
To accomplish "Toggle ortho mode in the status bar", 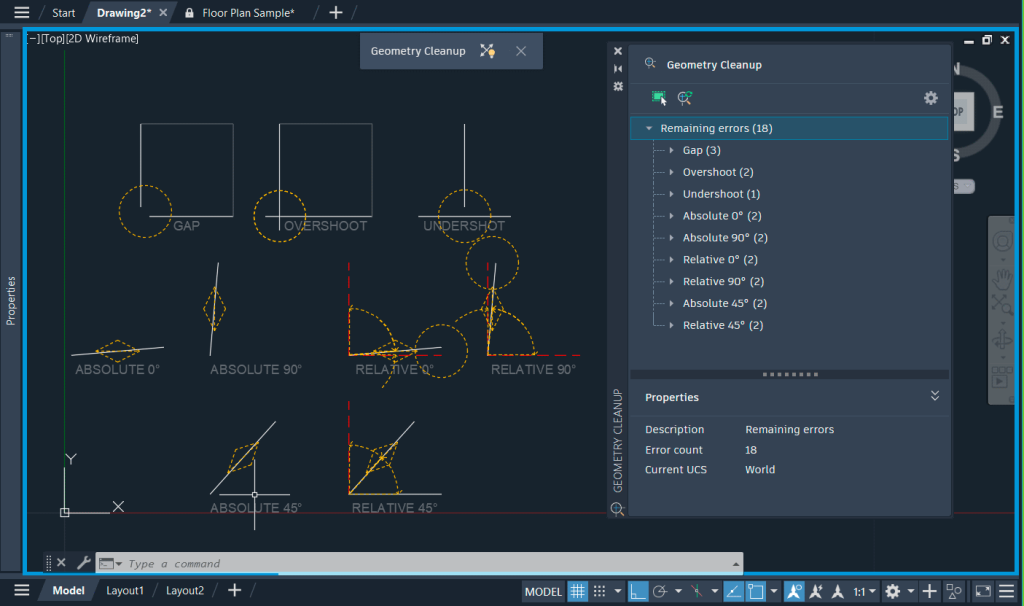I will point(637,591).
